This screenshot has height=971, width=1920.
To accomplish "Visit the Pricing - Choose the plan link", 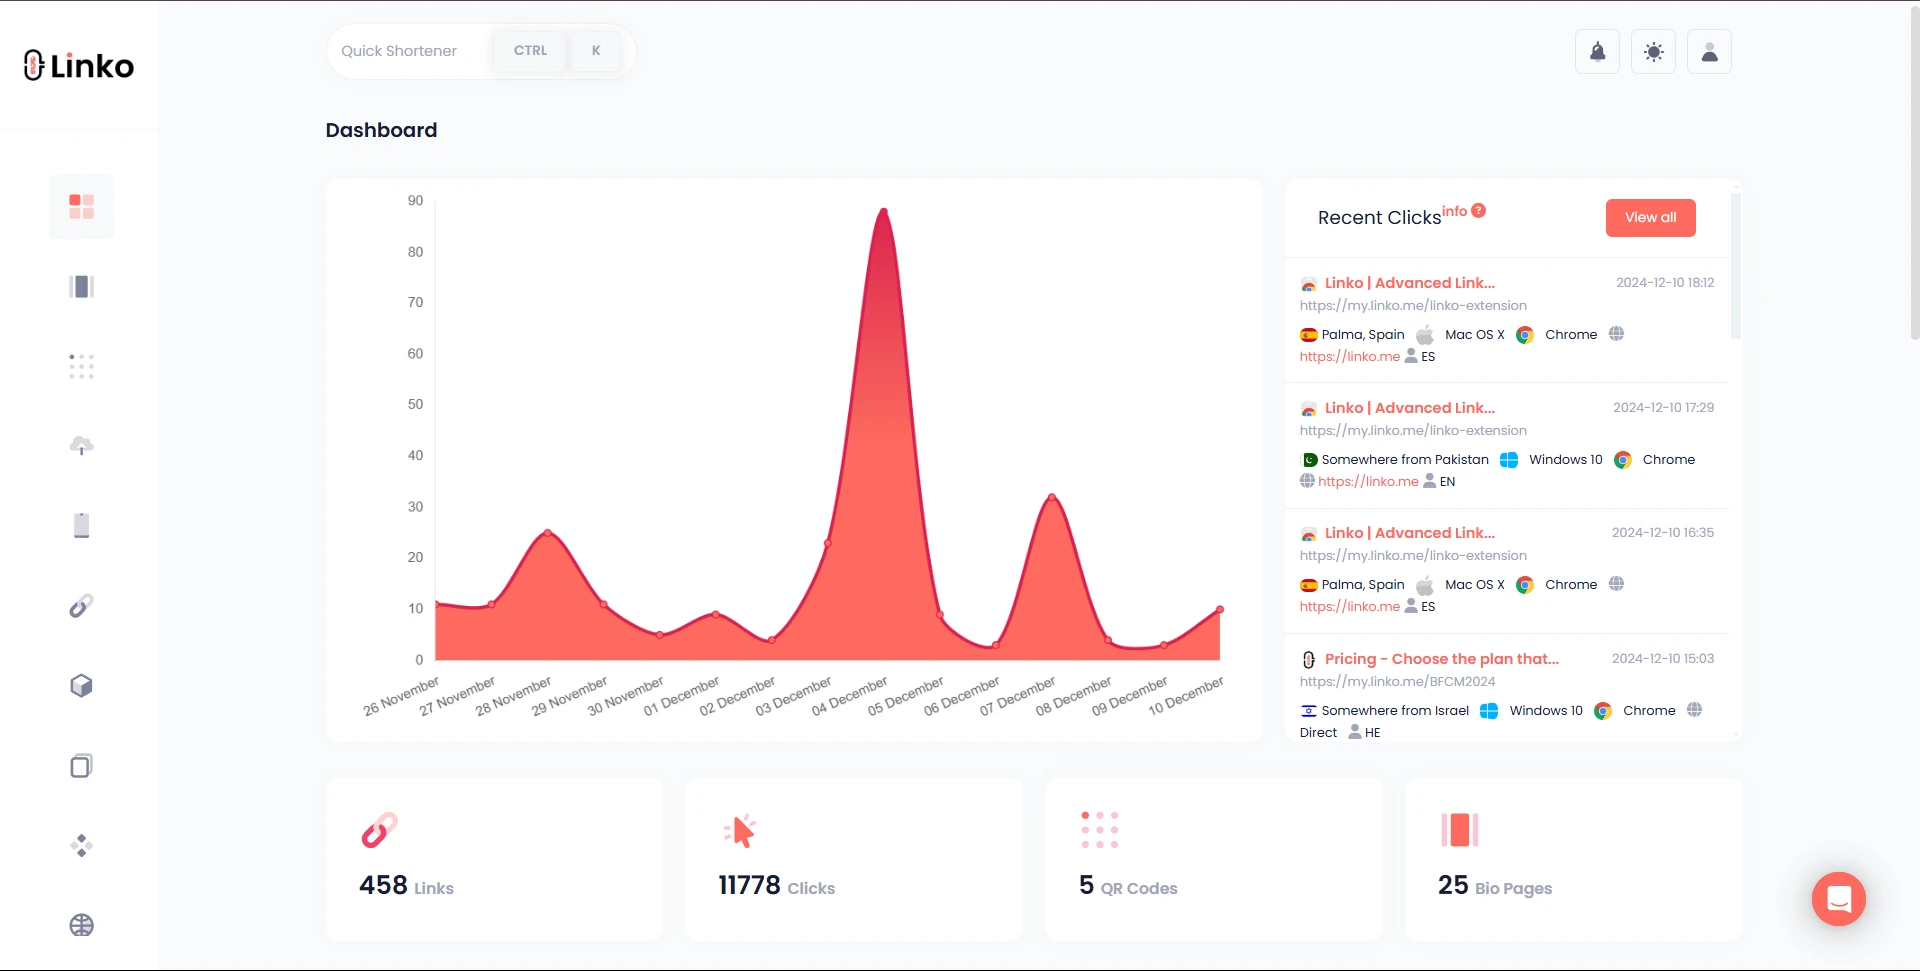I will pos(1441,659).
